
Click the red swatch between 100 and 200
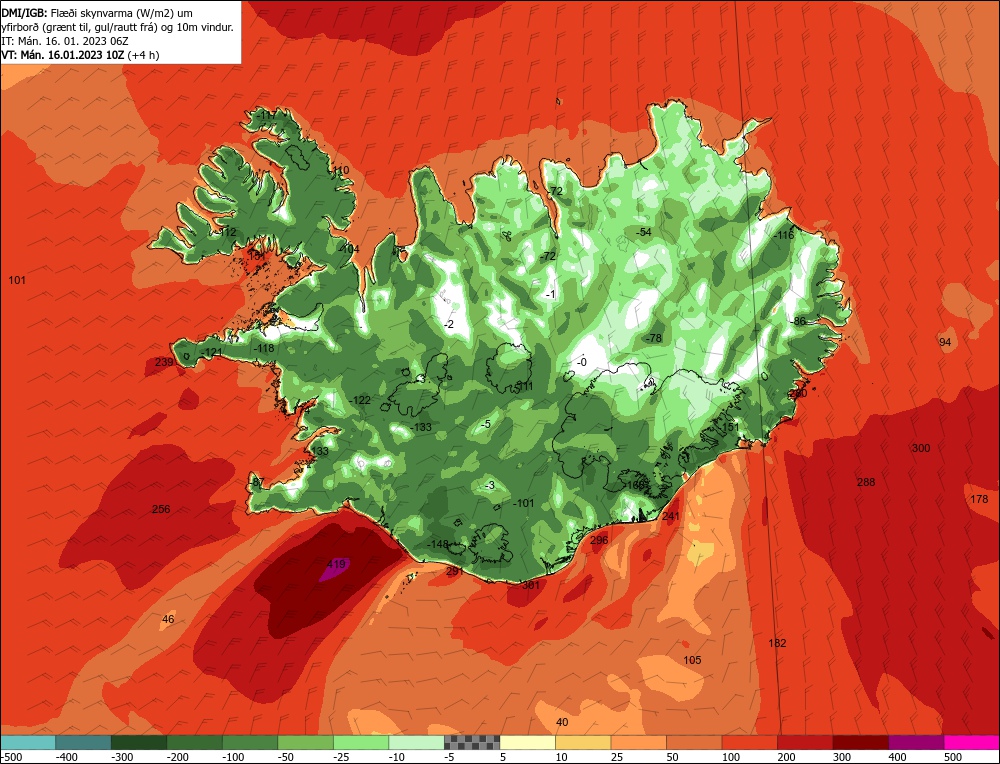click(x=749, y=742)
